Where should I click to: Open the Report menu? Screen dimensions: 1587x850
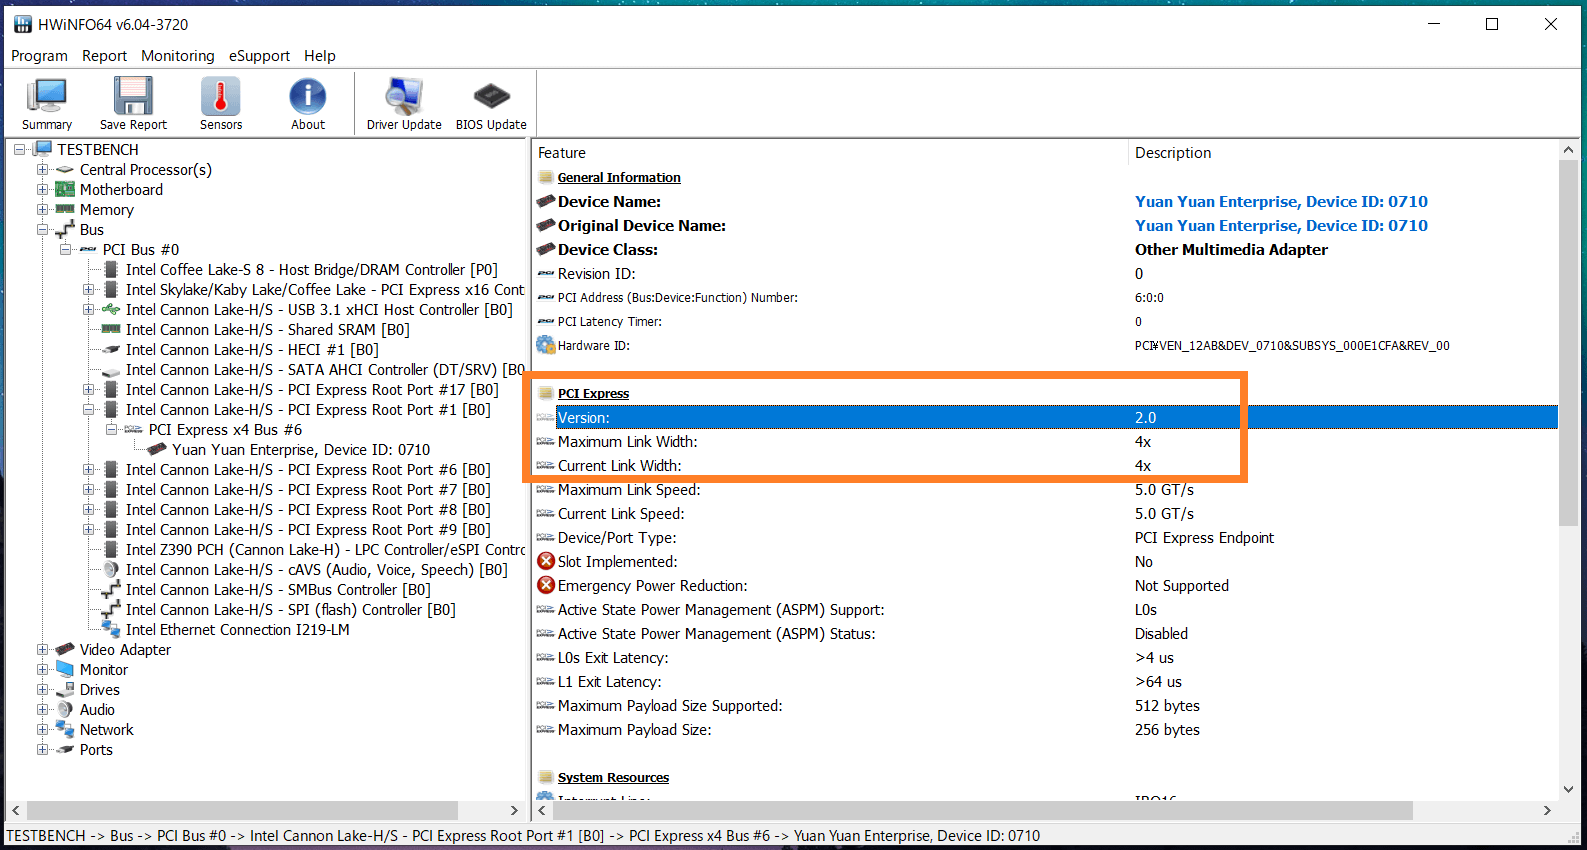click(104, 56)
